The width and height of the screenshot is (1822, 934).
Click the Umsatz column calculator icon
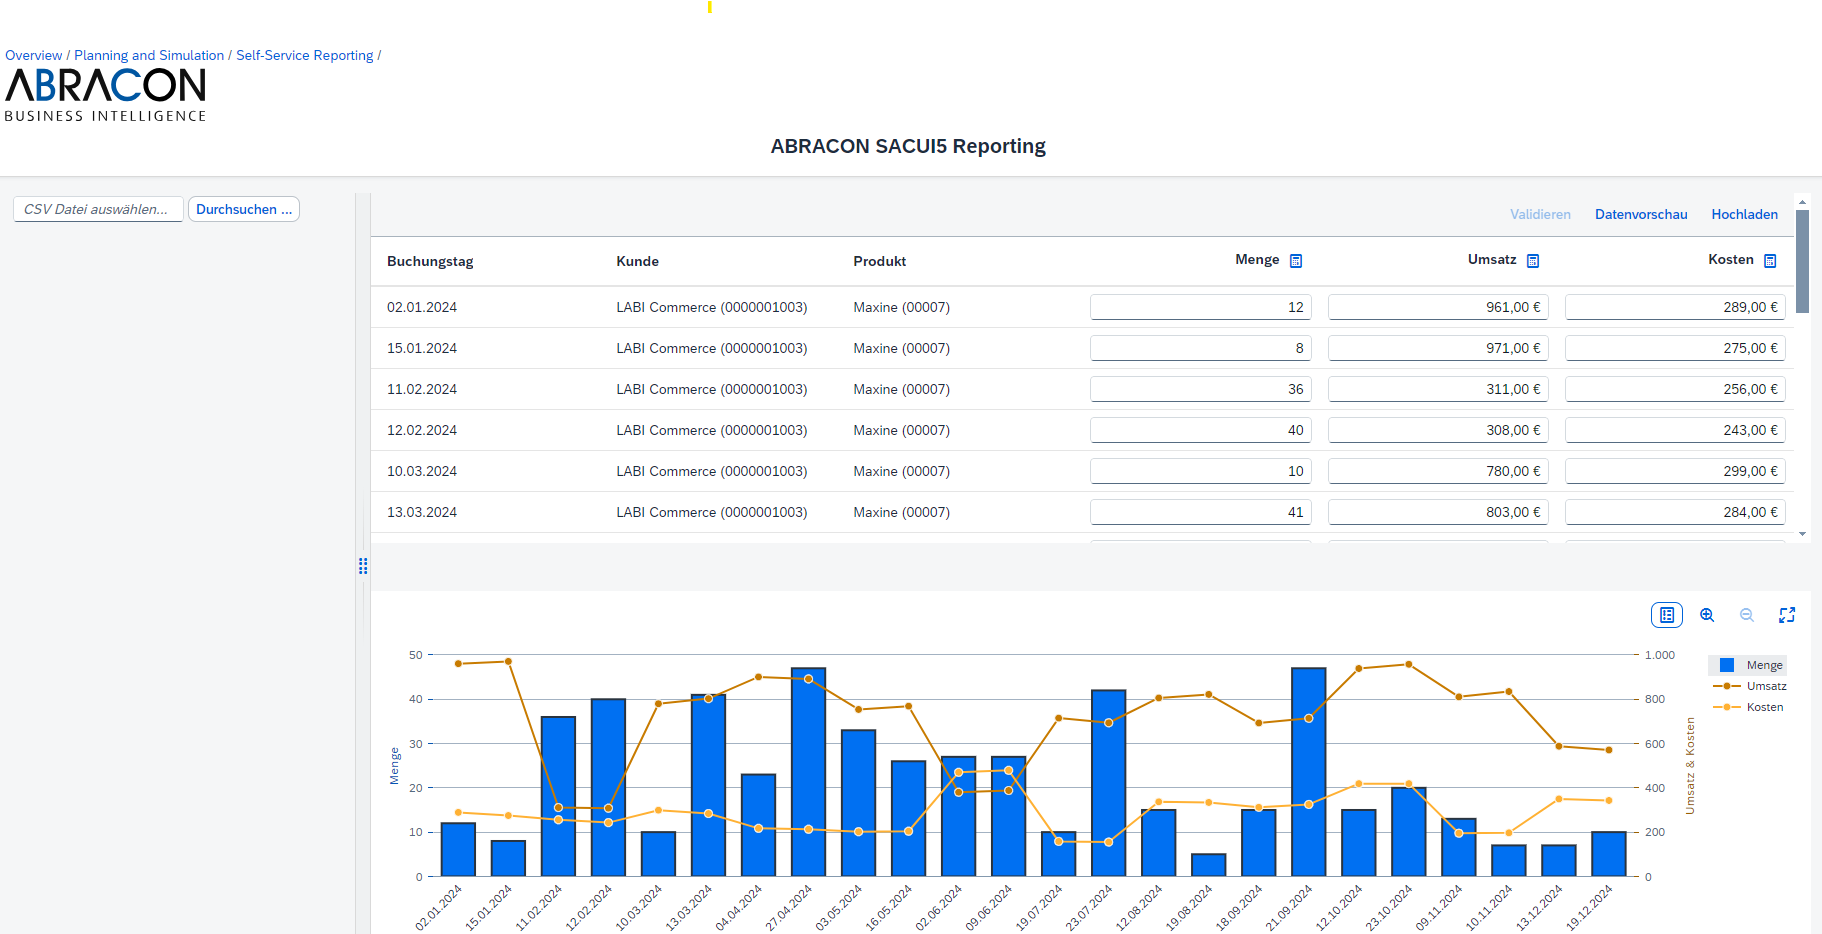point(1533,261)
